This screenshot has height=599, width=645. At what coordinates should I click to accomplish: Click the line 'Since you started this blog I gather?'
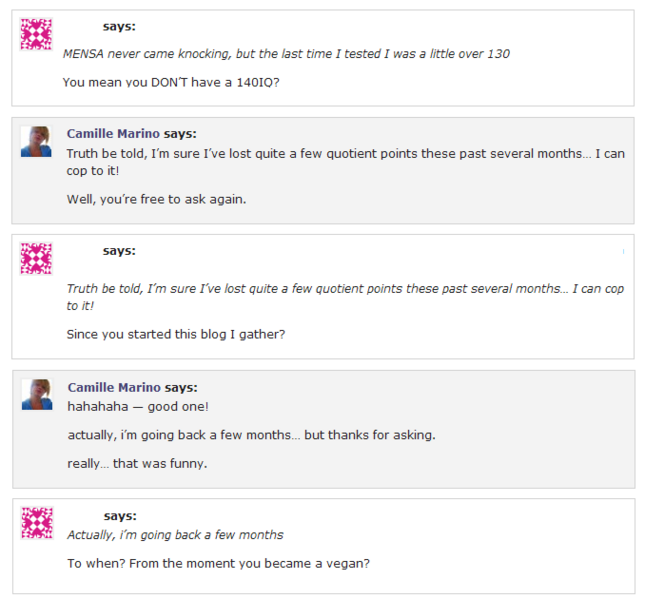176,334
